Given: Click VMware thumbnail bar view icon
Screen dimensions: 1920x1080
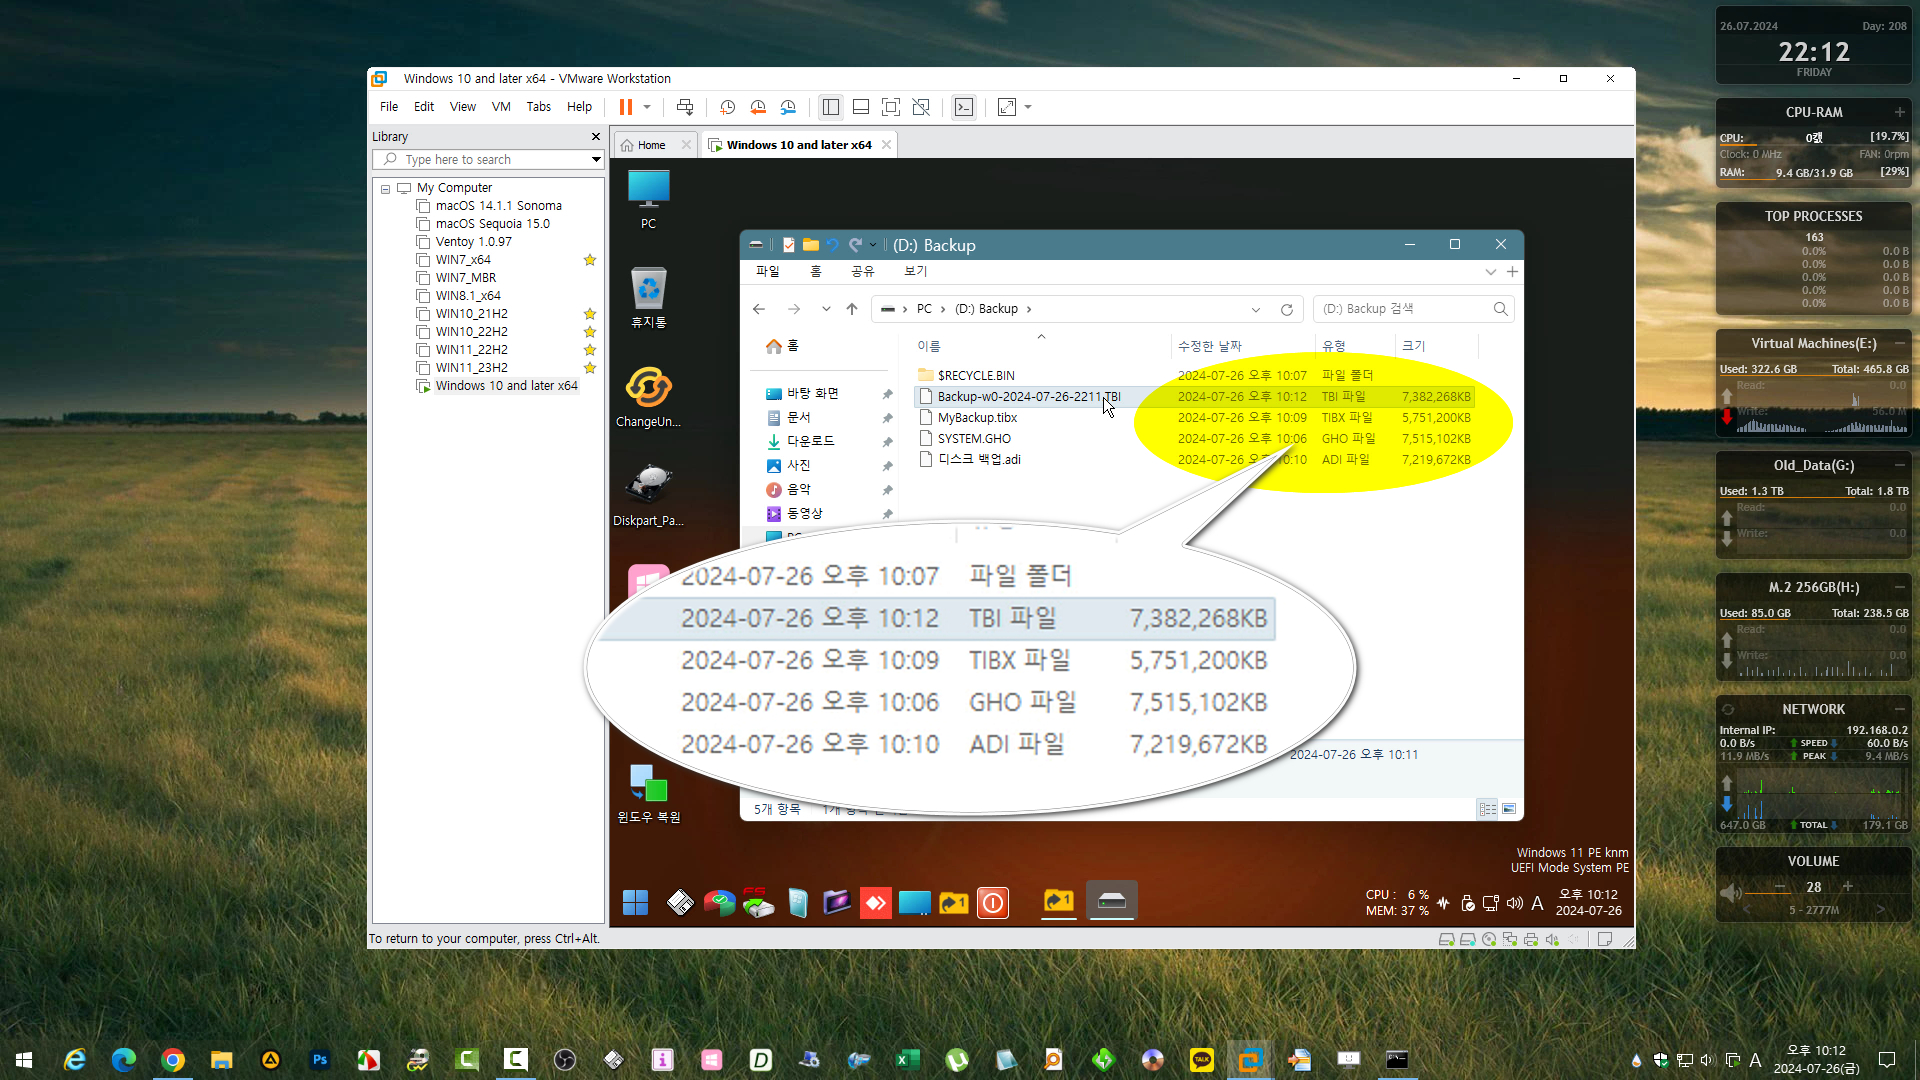Looking at the screenshot, I should point(861,107).
